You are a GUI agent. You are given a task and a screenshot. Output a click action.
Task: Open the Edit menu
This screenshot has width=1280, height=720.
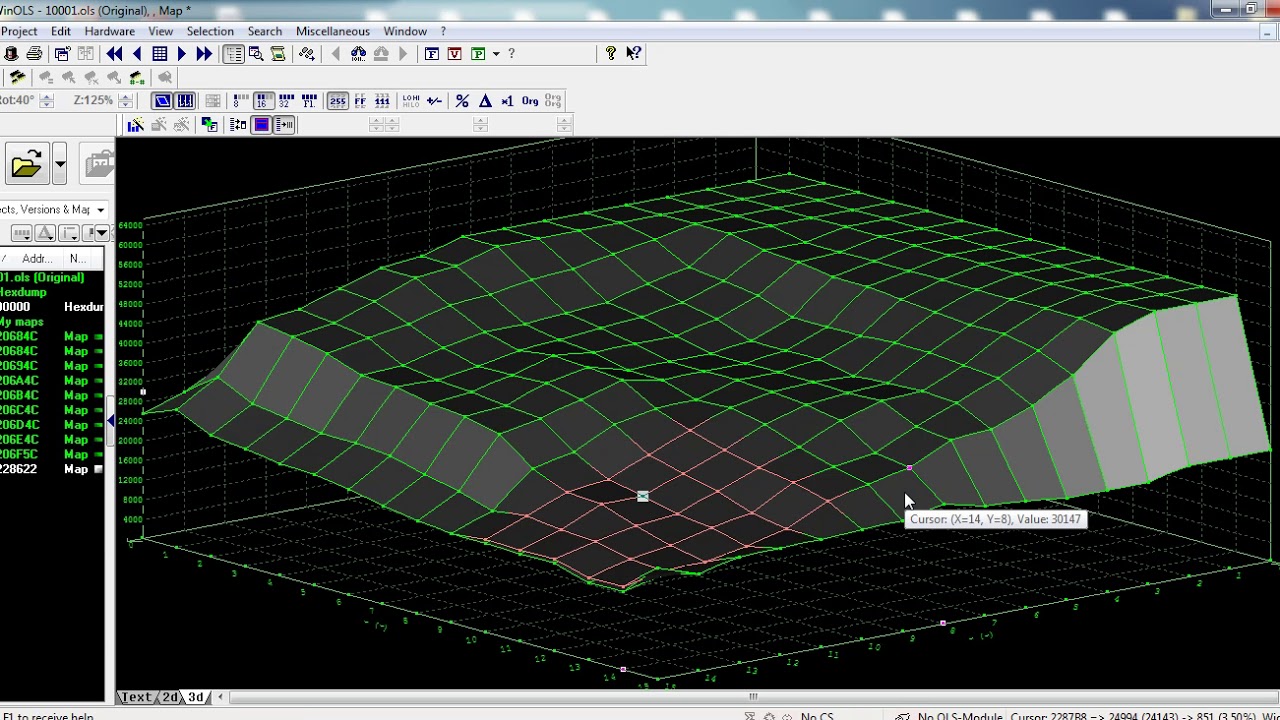(x=61, y=31)
